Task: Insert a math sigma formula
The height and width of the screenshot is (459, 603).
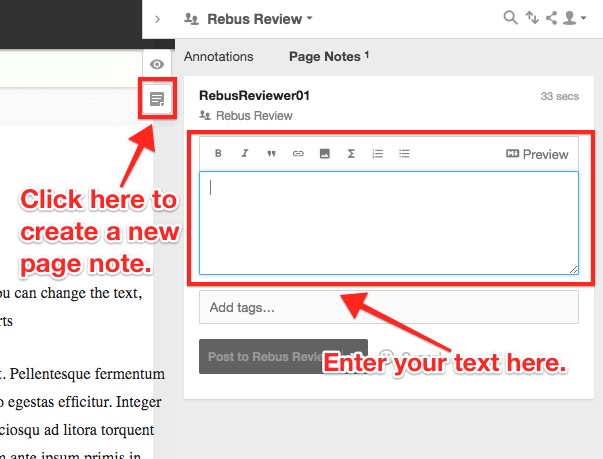Action: tap(351, 154)
